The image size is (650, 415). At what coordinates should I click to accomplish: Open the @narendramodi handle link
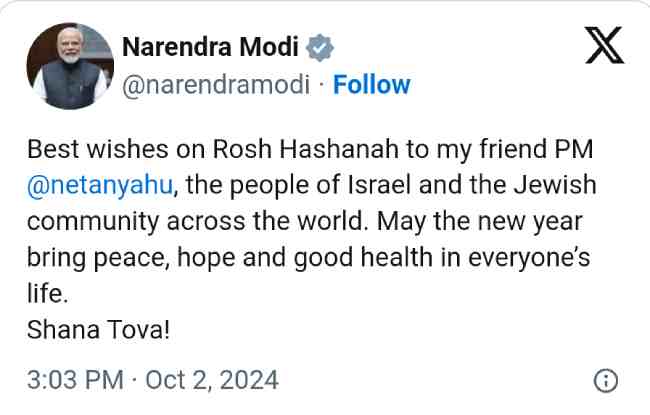pyautogui.click(x=216, y=85)
